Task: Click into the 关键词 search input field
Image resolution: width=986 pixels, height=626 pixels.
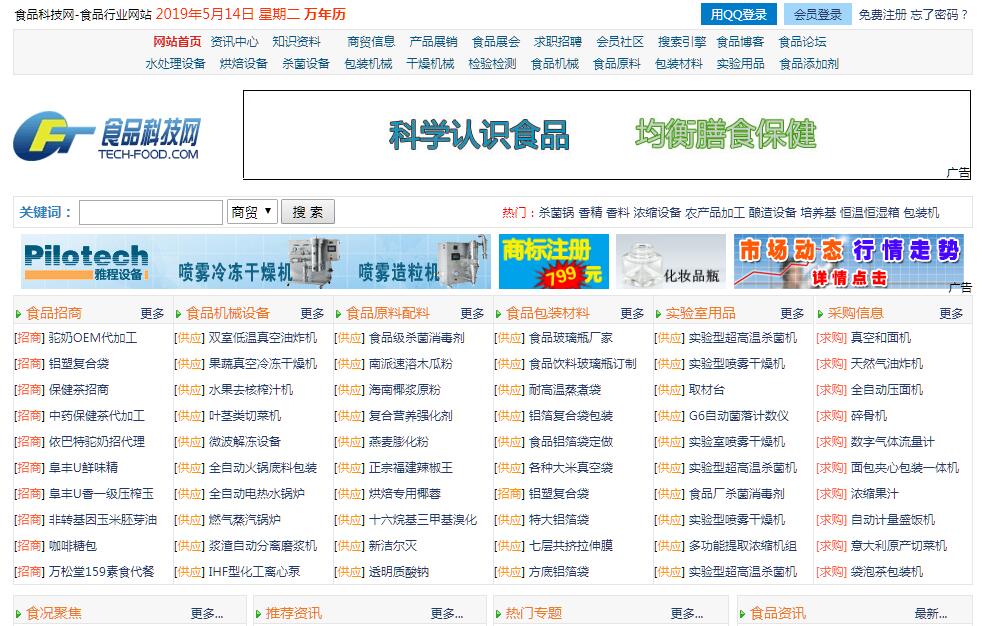Action: point(150,212)
